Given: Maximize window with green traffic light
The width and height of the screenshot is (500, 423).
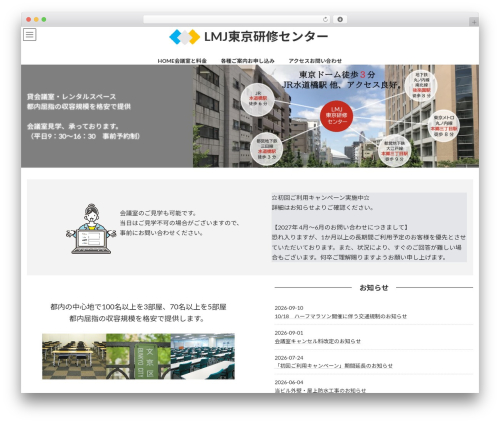Looking at the screenshot, I should (x=44, y=20).
